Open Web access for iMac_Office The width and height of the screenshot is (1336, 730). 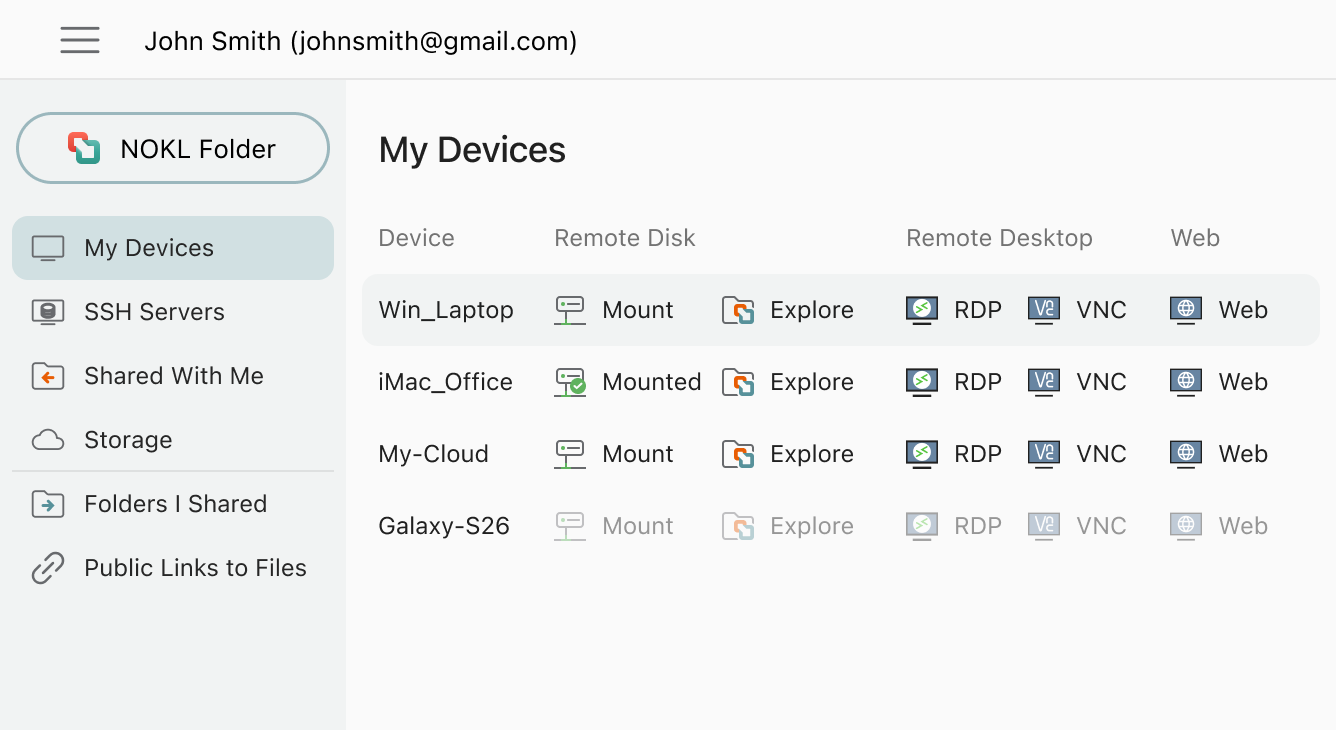click(x=1243, y=382)
